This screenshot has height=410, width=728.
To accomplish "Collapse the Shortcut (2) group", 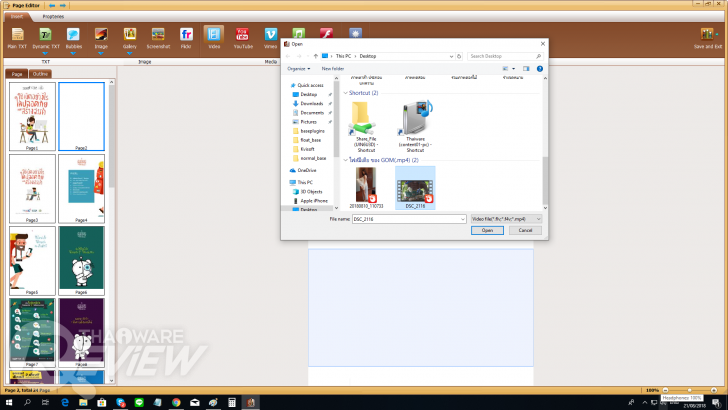I will point(346,93).
